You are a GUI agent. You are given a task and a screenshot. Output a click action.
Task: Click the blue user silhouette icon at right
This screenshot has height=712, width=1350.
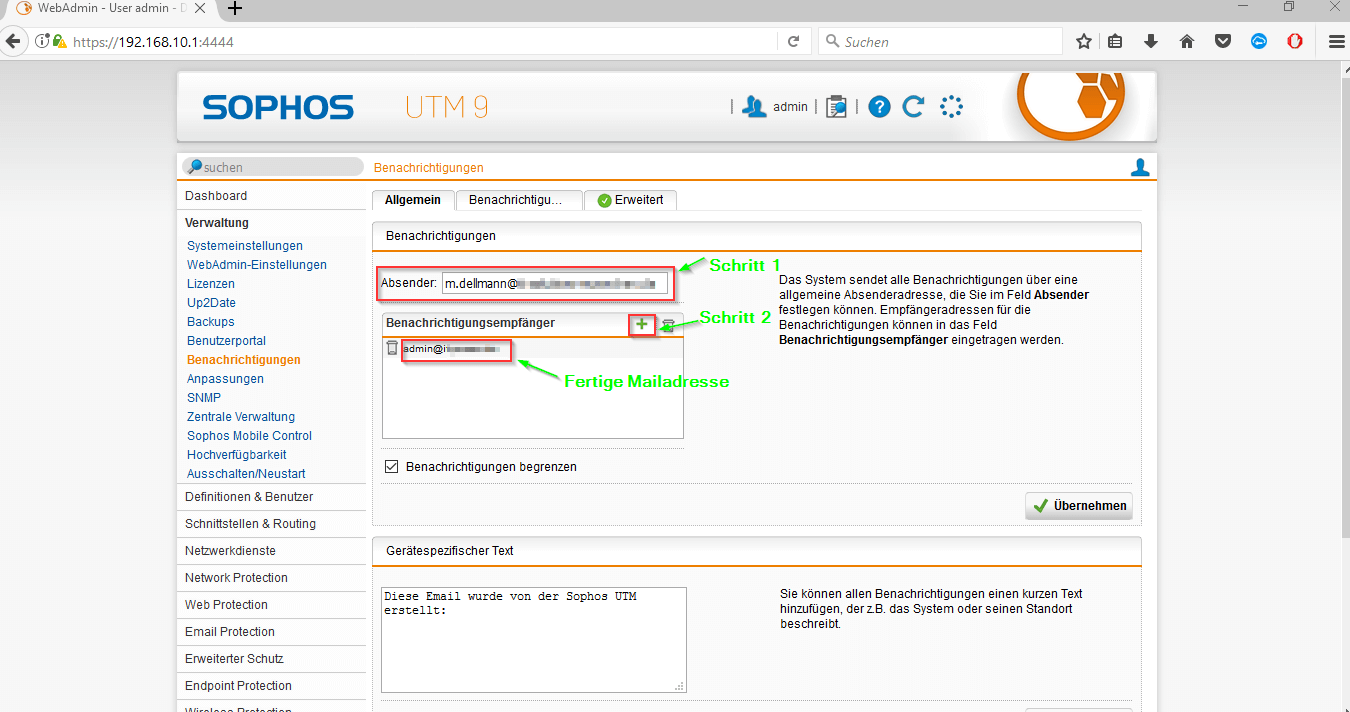point(1140,168)
